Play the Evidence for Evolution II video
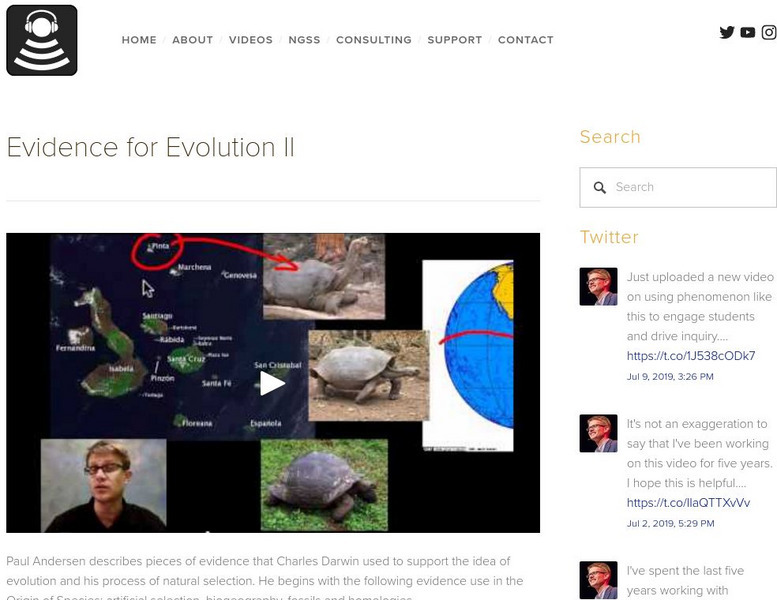Image resolution: width=777 pixels, height=600 pixels. [273, 383]
